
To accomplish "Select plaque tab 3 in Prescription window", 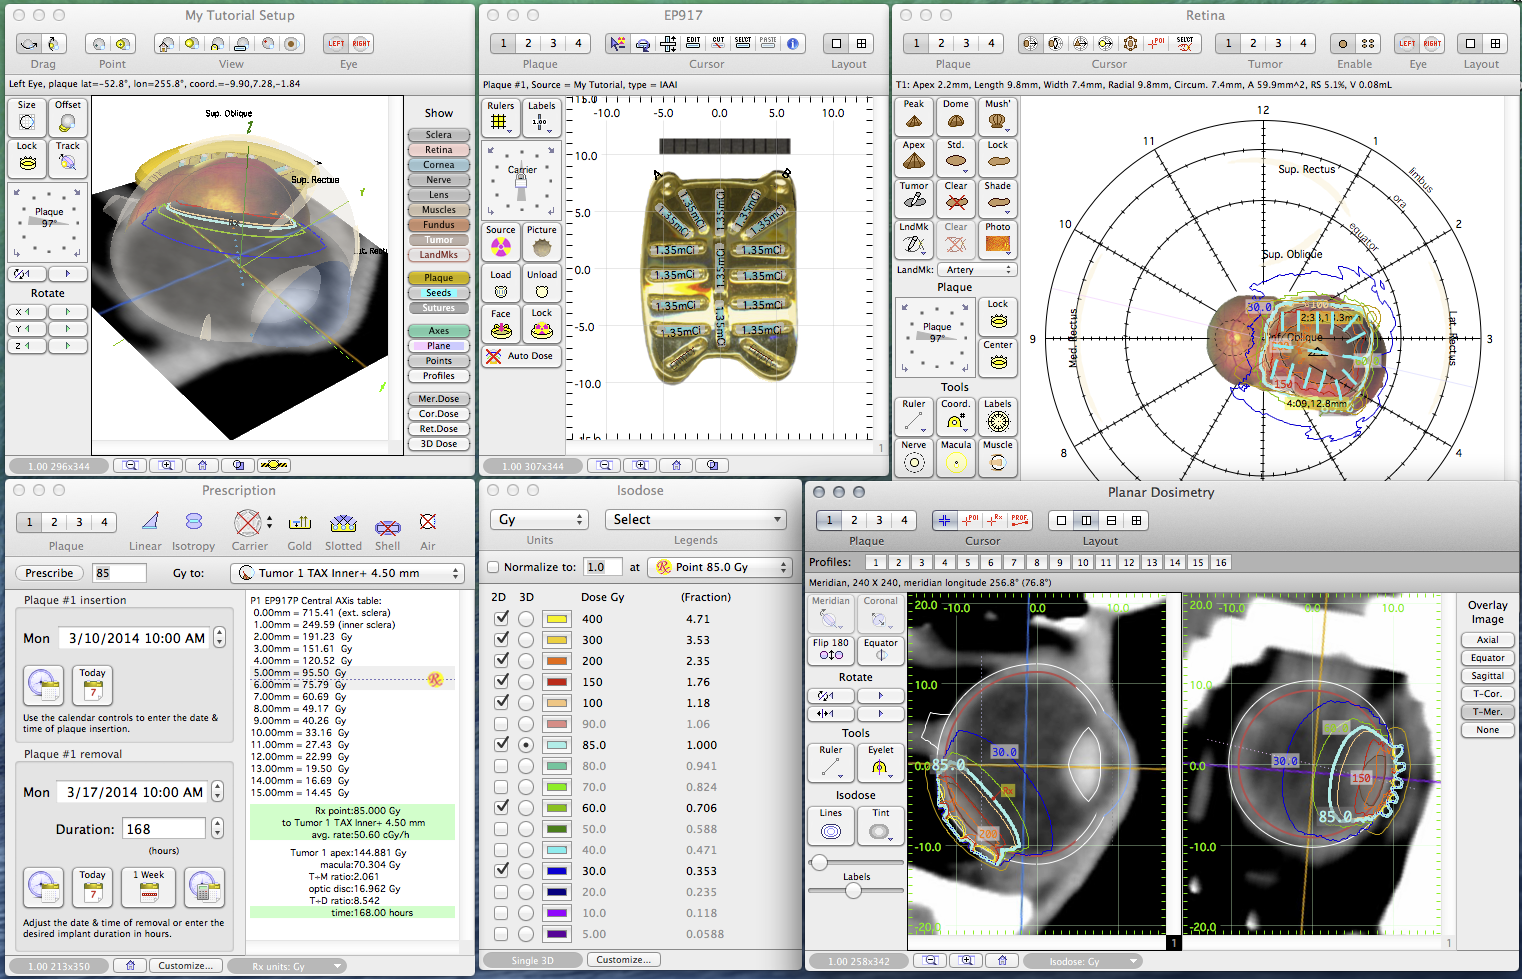I will click(79, 522).
